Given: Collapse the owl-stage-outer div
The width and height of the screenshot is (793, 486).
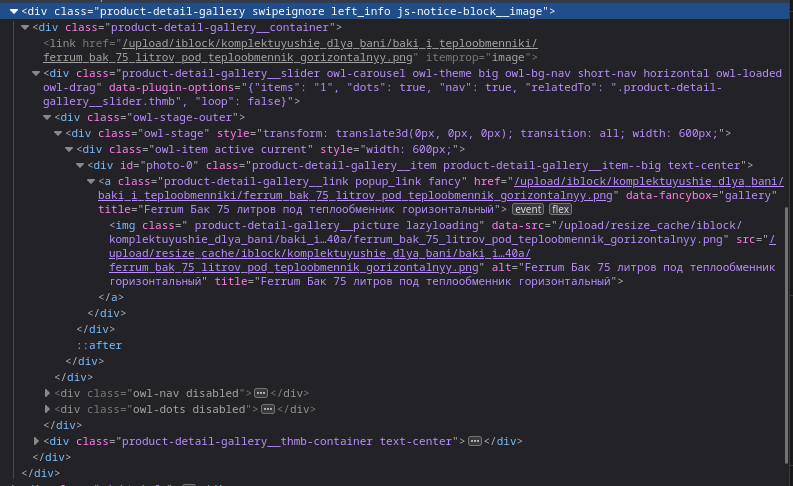Looking at the screenshot, I should [47, 117].
